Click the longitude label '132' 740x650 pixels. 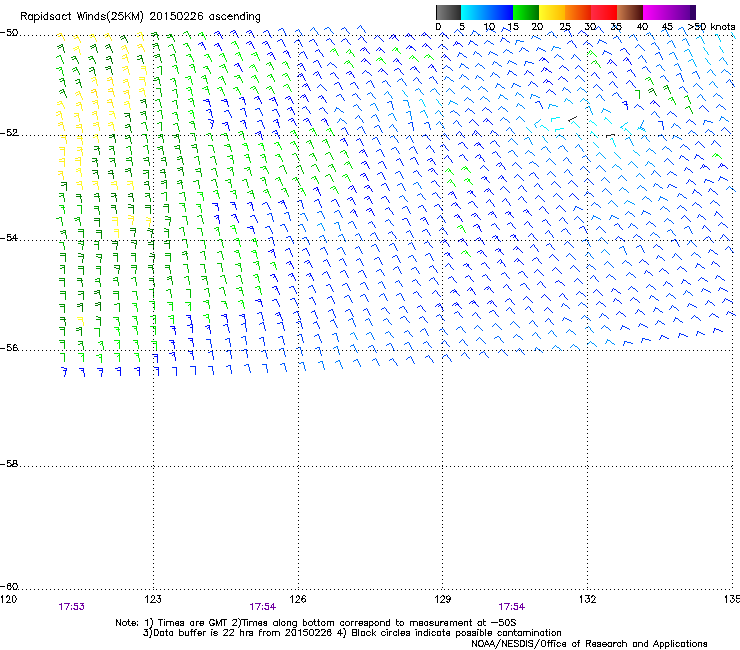click(587, 599)
